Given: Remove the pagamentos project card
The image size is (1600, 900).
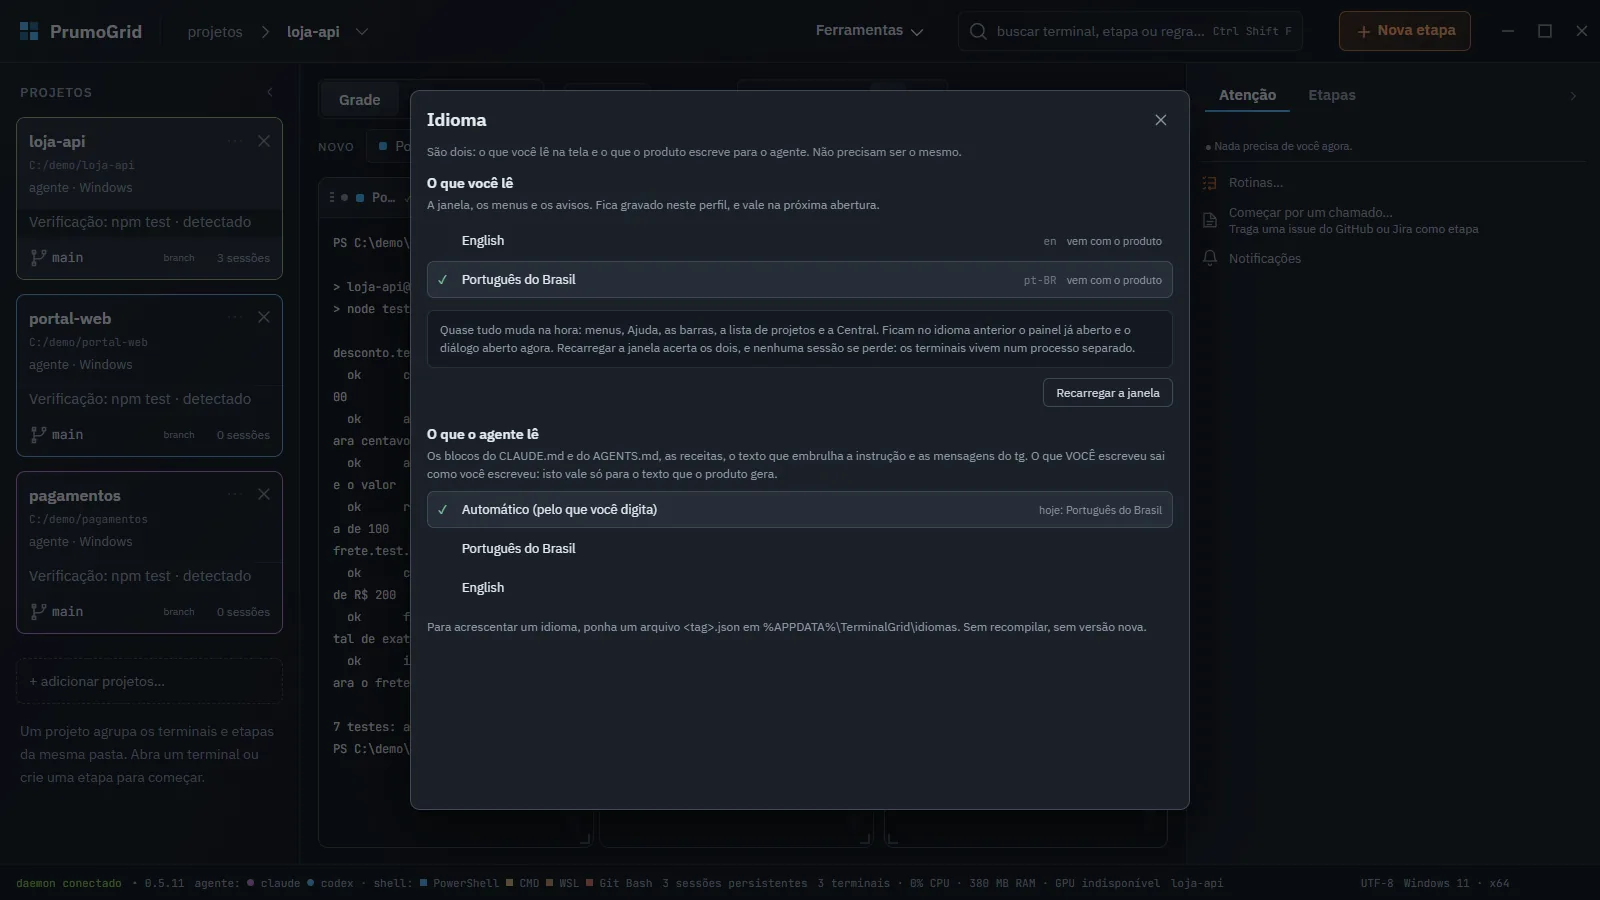Looking at the screenshot, I should coord(264,494).
